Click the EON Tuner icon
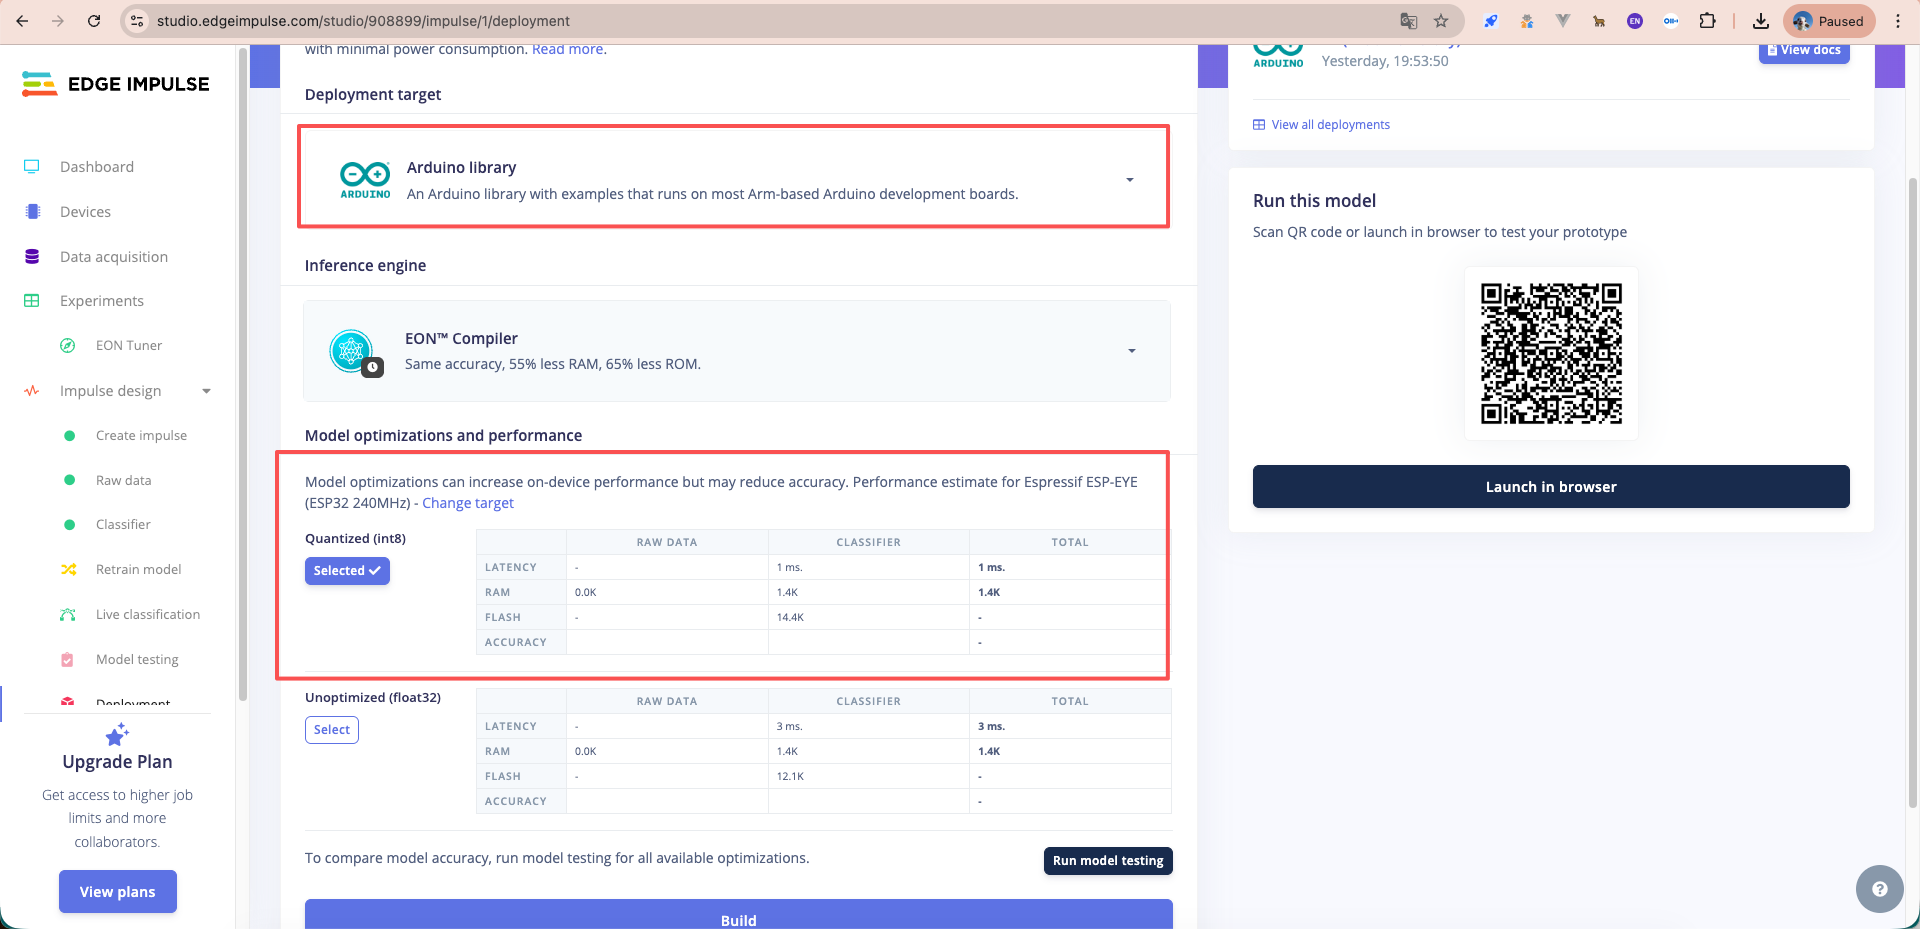The image size is (1920, 929). click(68, 346)
